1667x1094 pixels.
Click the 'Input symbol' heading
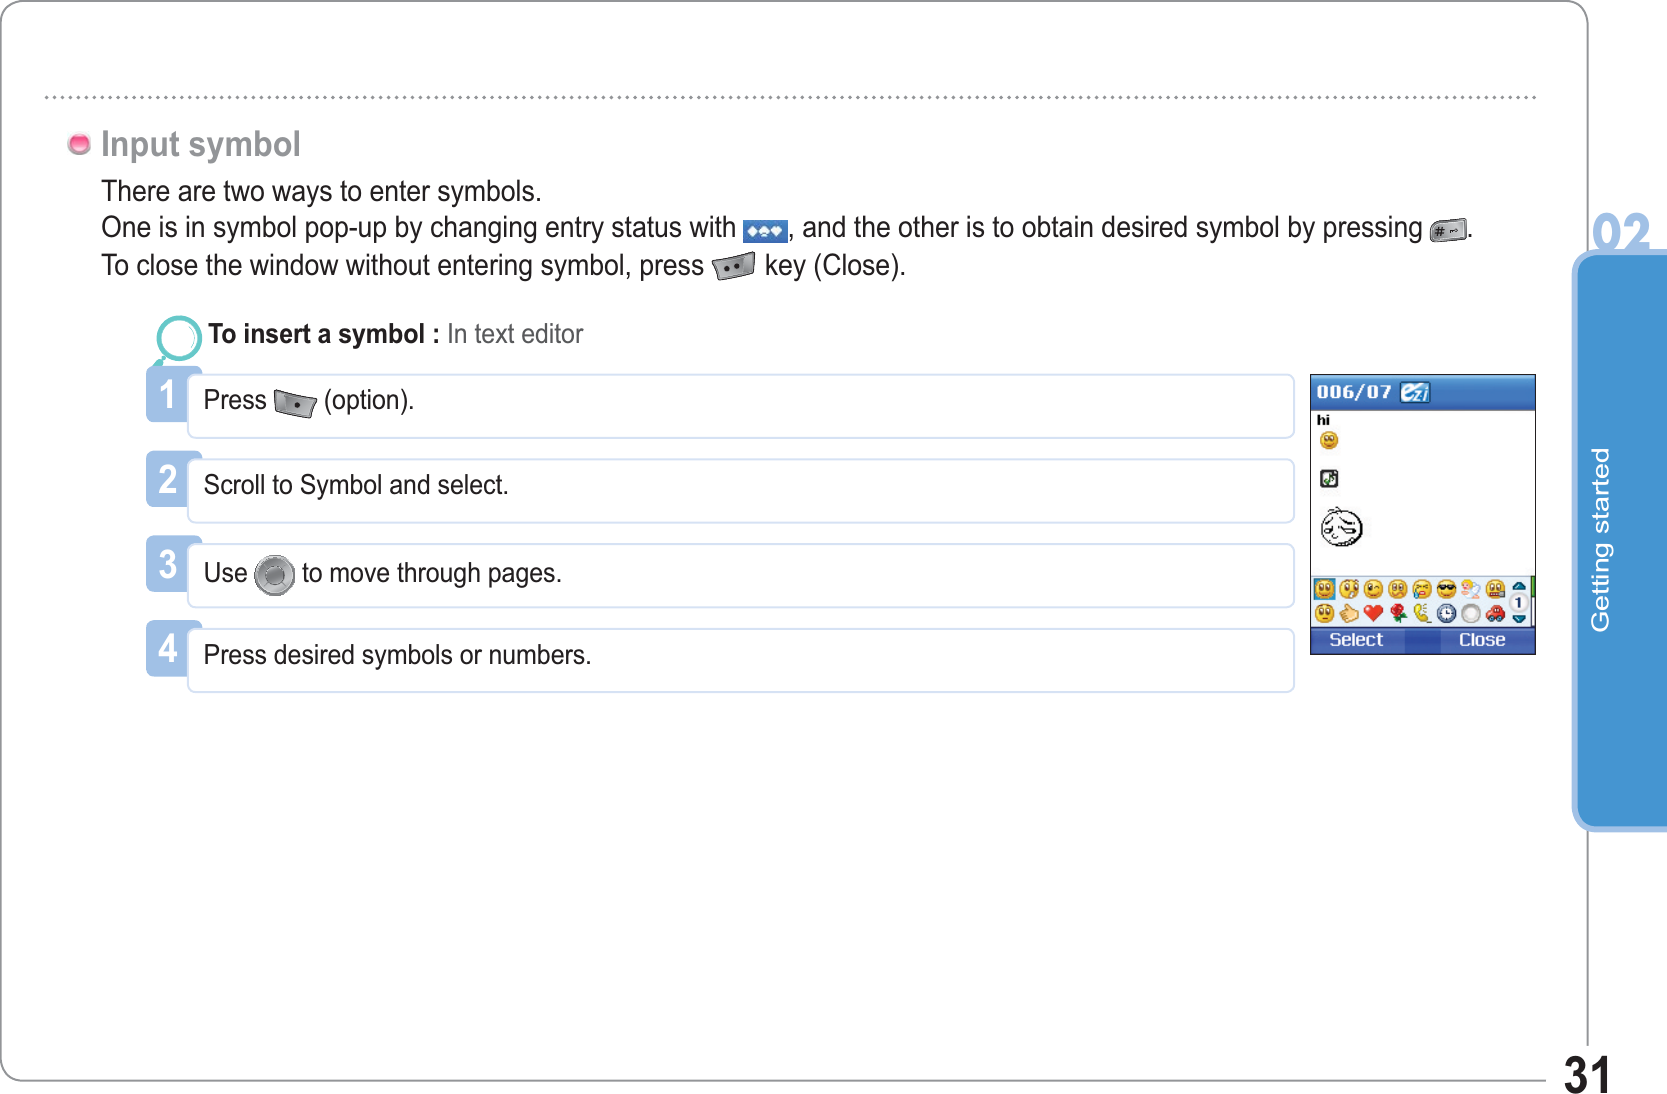point(200,144)
